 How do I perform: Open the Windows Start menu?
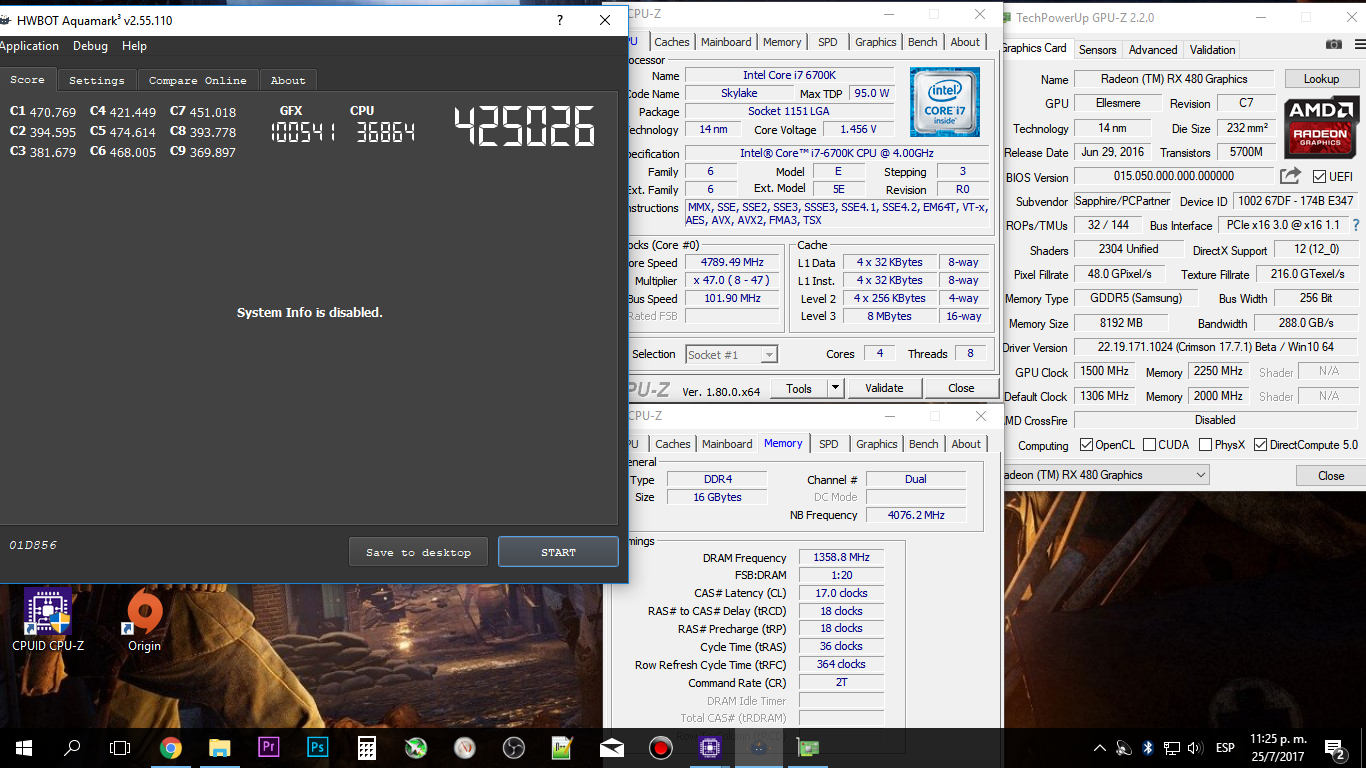point(24,747)
